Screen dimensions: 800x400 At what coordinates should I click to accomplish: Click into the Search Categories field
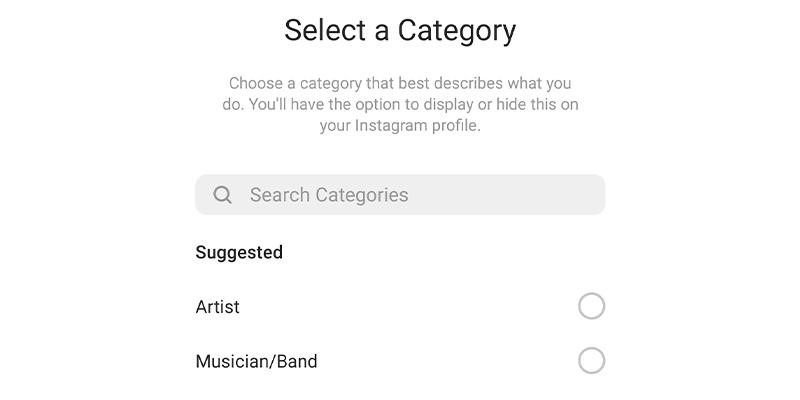tap(400, 195)
